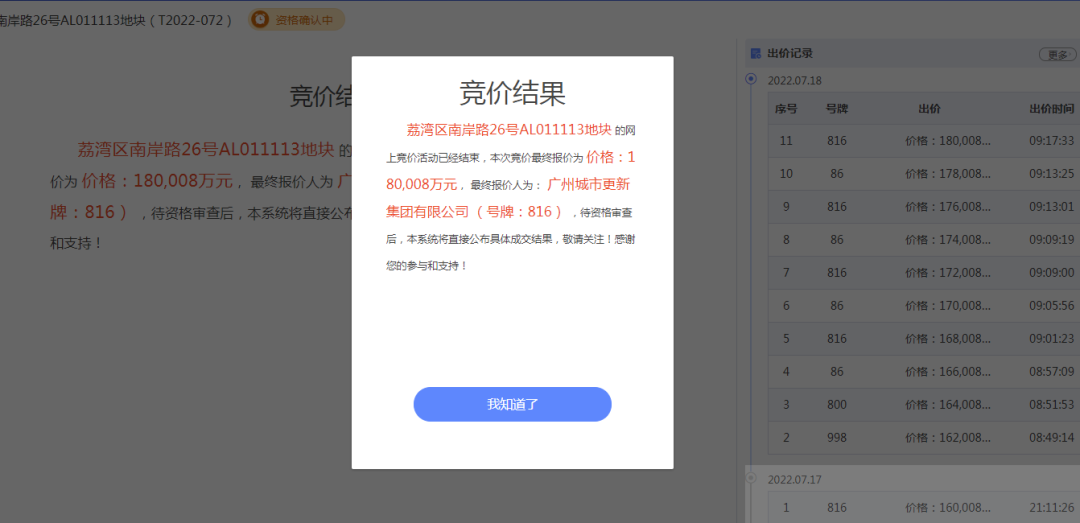The width and height of the screenshot is (1080, 523).
Task: Click bid time 09:13:25
Action: click(x=1052, y=174)
